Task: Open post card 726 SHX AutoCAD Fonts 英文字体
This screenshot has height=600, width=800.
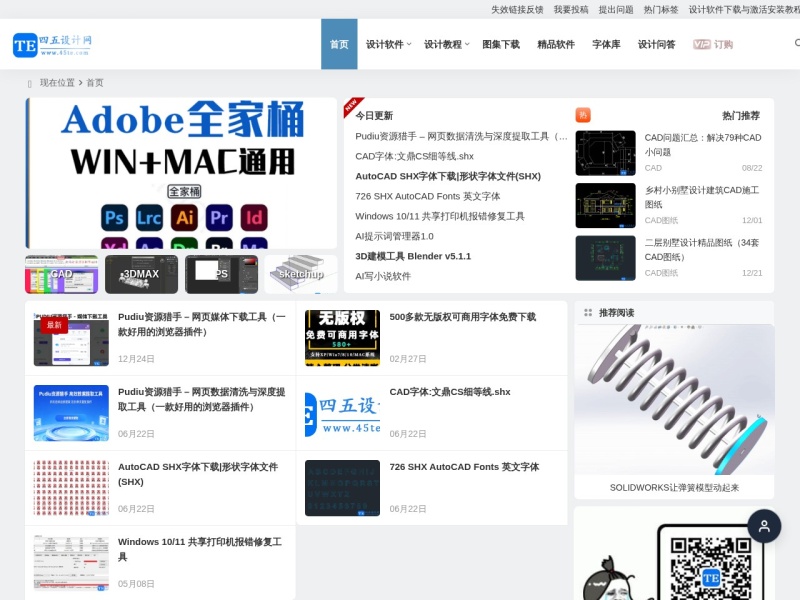Action: tap(464, 467)
